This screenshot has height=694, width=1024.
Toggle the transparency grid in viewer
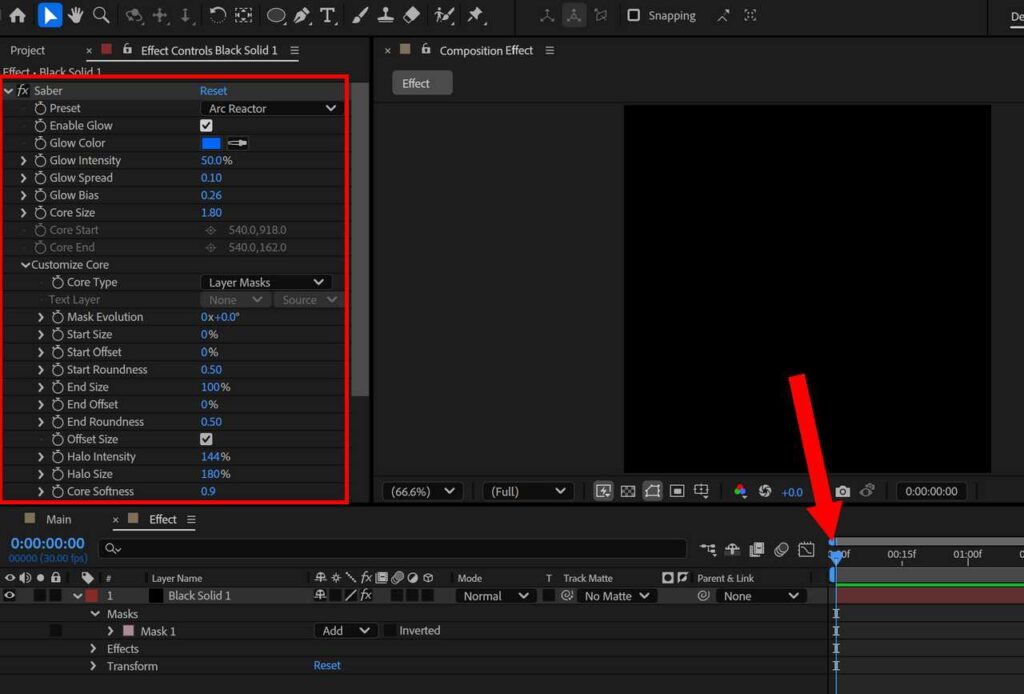(x=628, y=491)
